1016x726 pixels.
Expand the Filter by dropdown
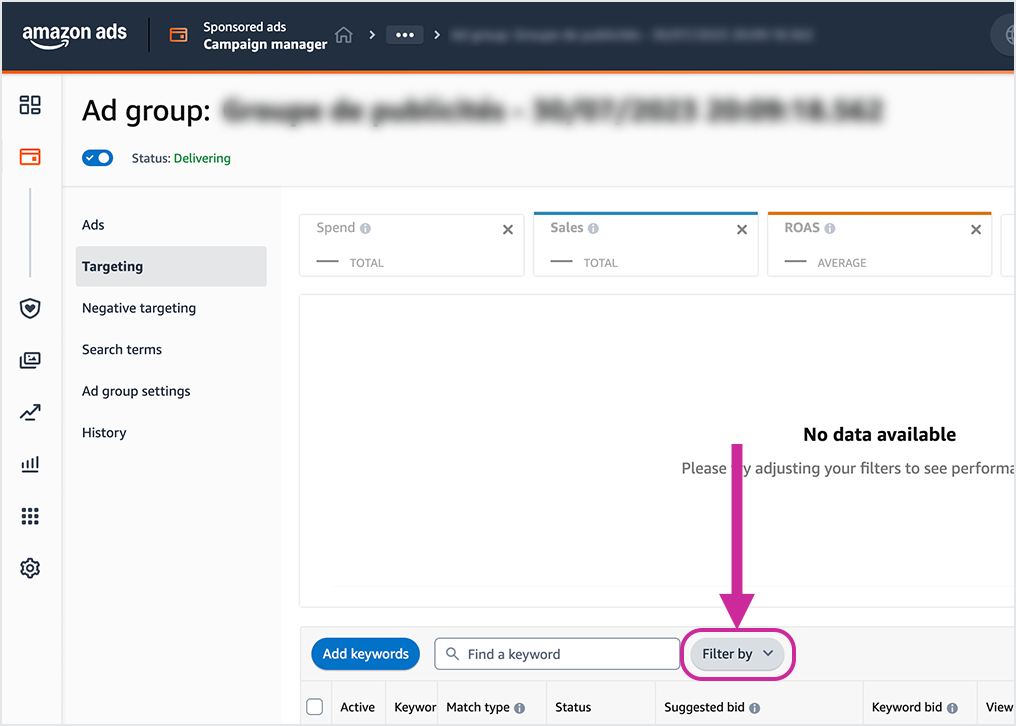(x=738, y=654)
